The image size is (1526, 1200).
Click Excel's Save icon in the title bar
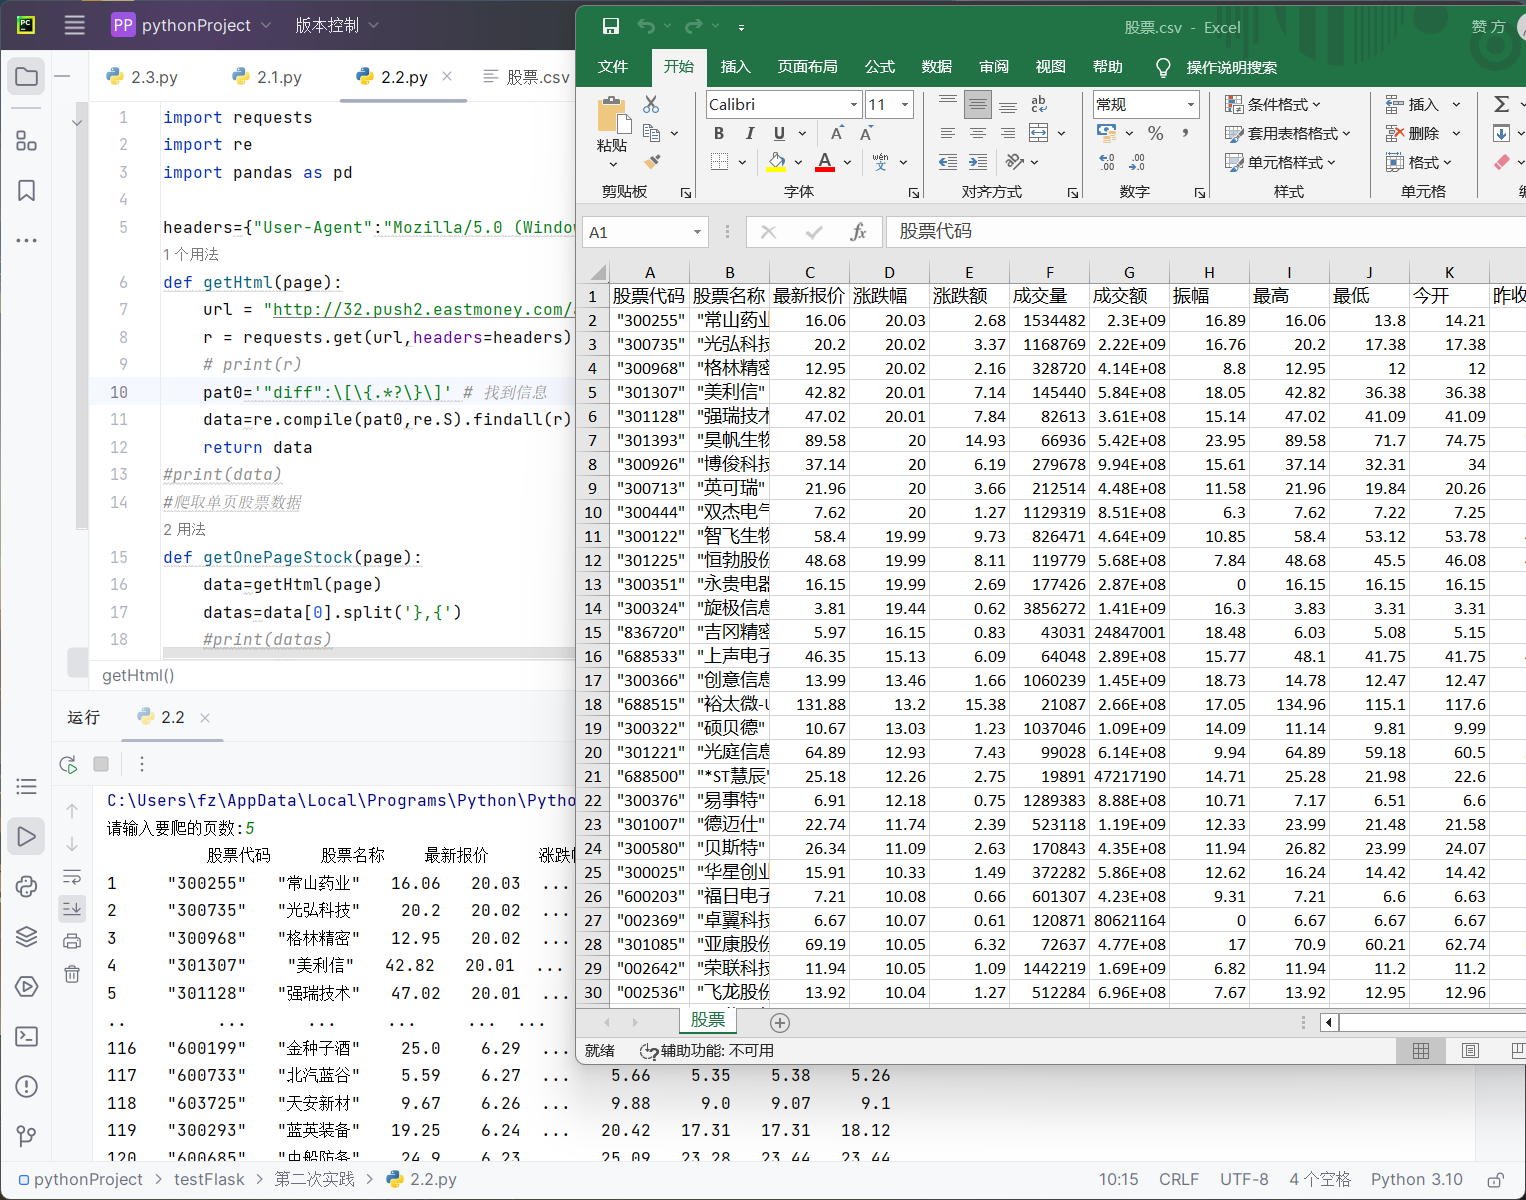[x=610, y=27]
